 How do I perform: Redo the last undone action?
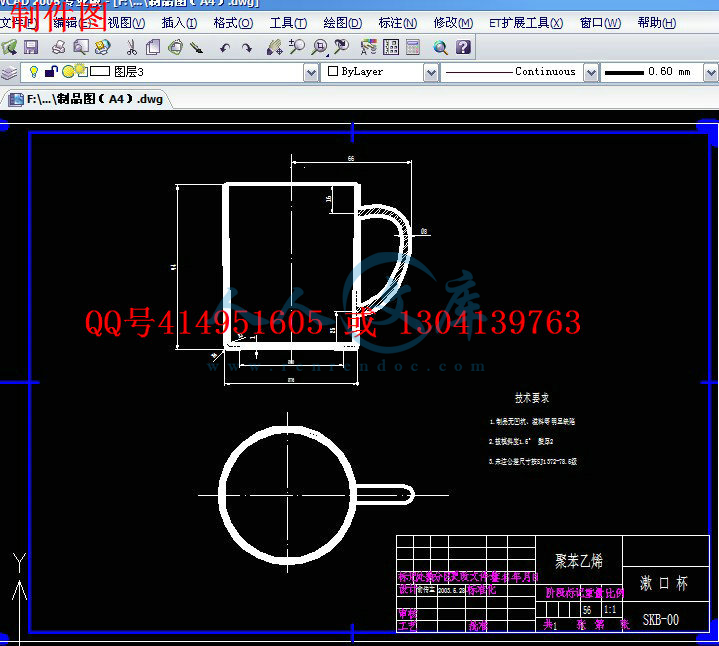(x=247, y=48)
